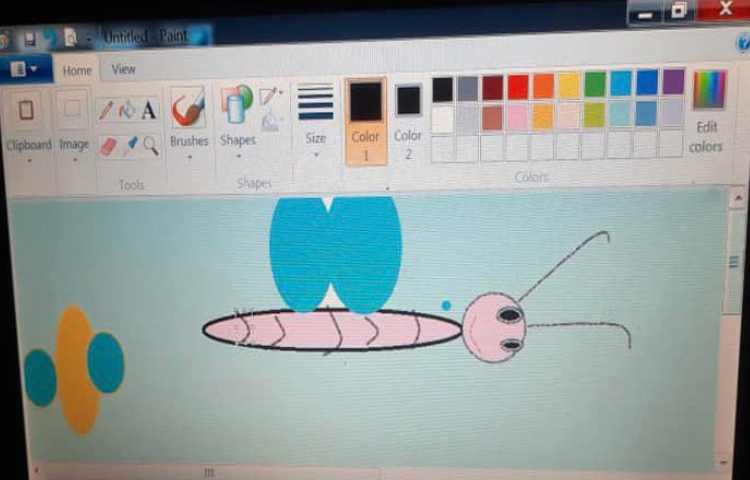Switch to the View tab
Viewport: 750px width, 480px height.
click(123, 69)
